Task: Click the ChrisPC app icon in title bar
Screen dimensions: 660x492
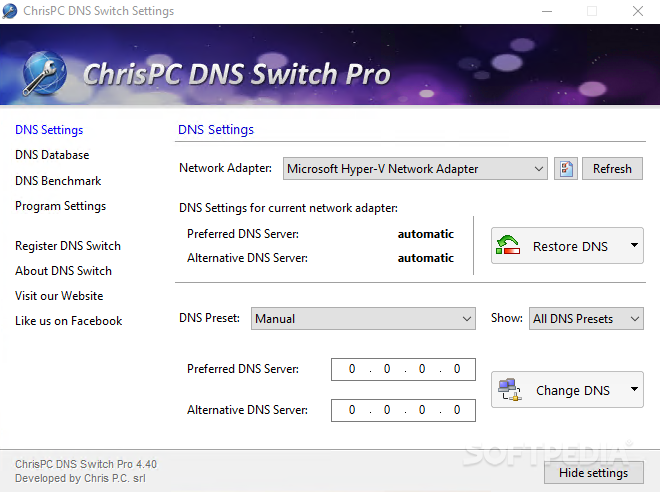Action: (10, 11)
